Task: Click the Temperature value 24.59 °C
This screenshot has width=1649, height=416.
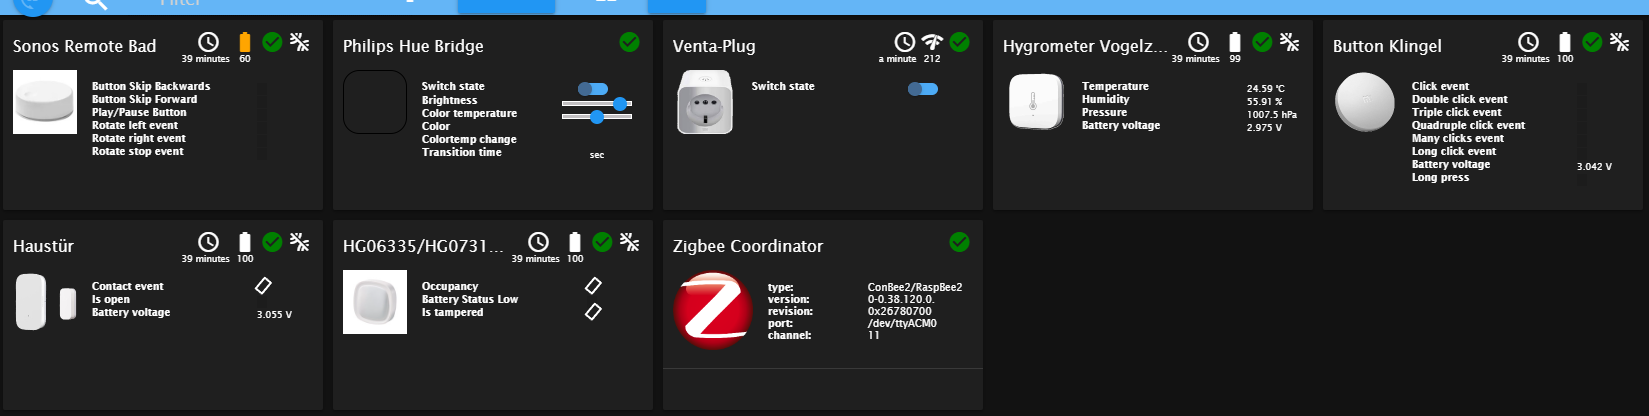Action: 1265,89
